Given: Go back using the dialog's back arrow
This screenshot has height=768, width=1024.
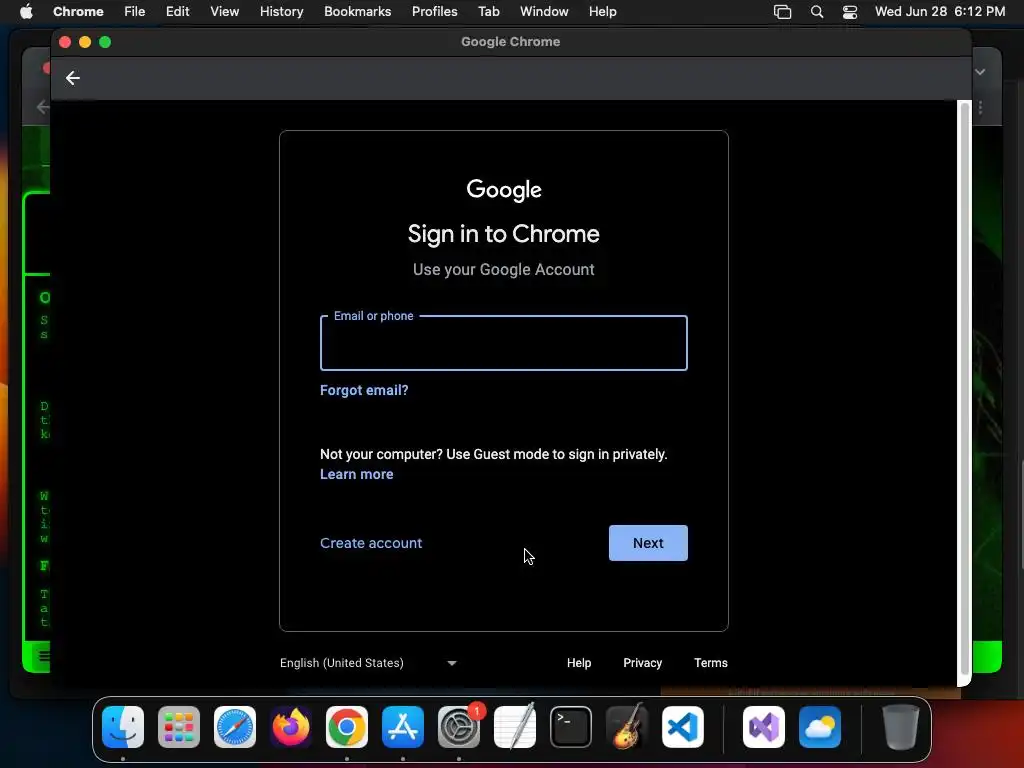Looking at the screenshot, I should (x=72, y=78).
